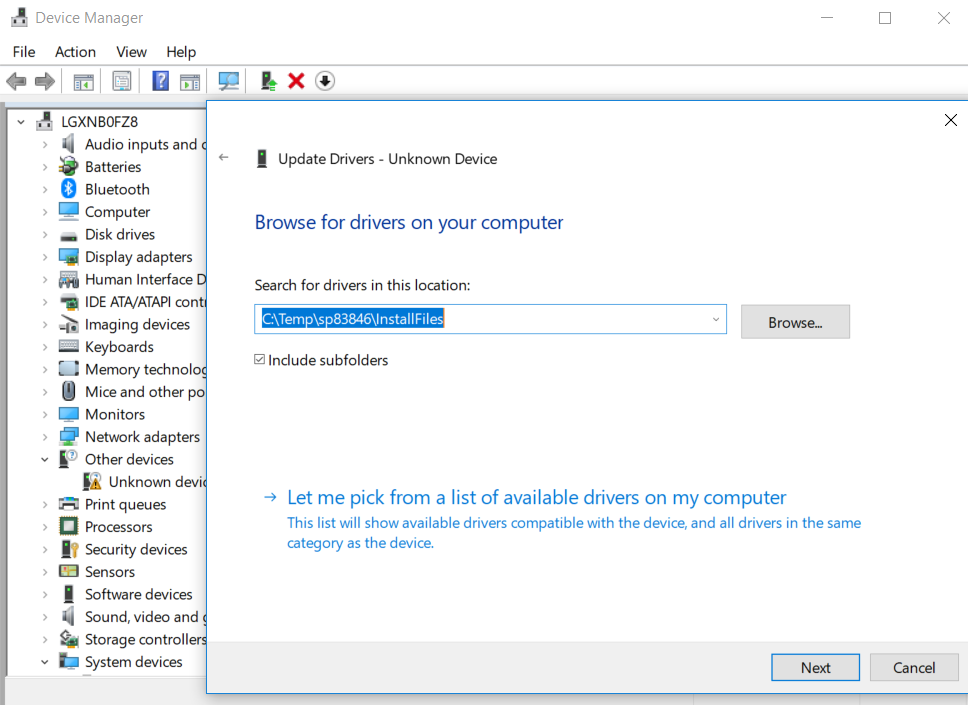
Task: Collapse the Other devices category
Action: pos(45,459)
